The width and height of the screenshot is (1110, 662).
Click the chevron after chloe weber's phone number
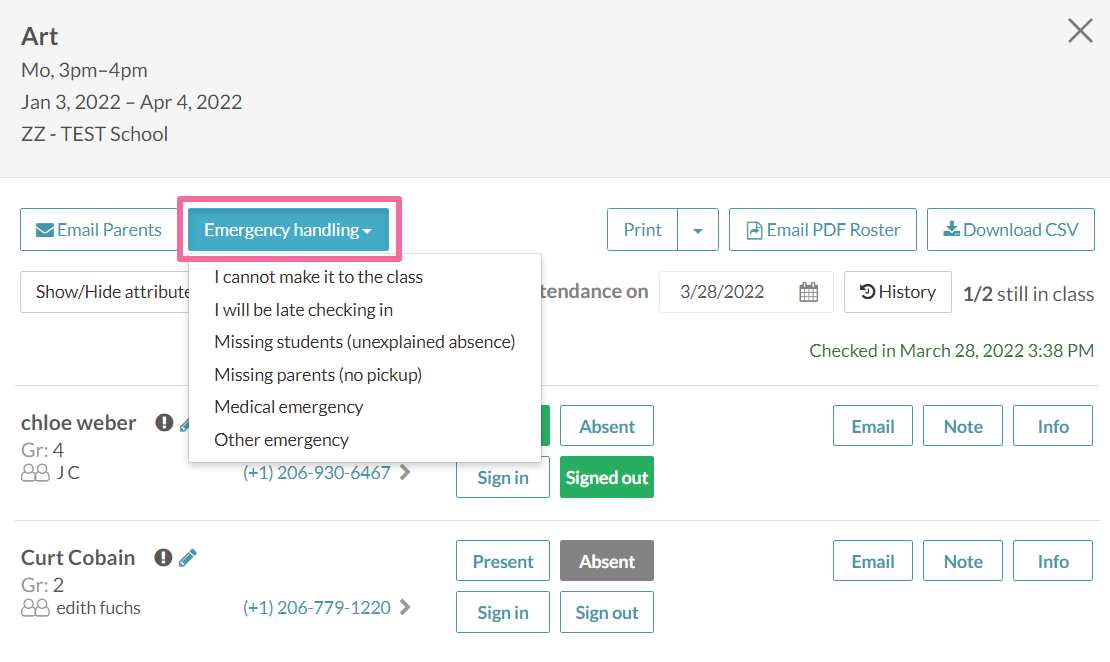coord(405,472)
